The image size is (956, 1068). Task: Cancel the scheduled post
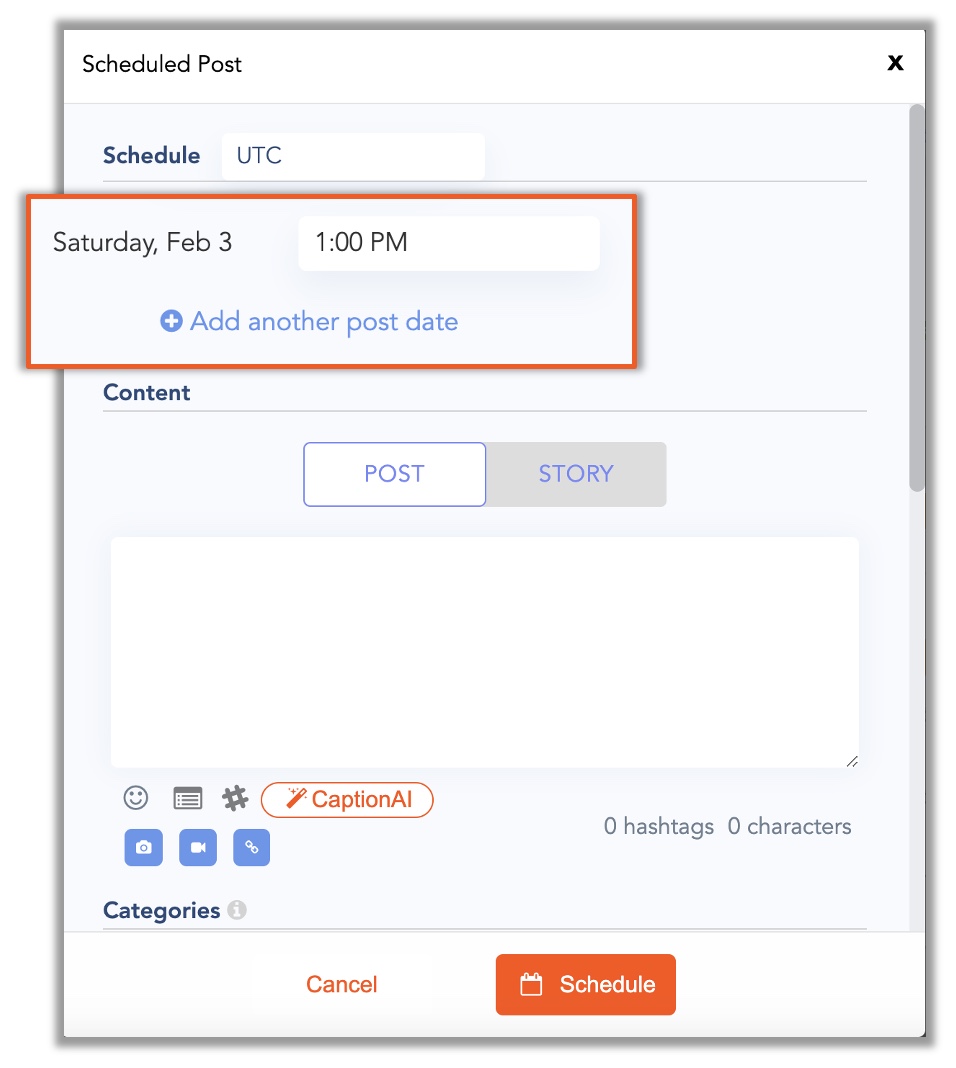(x=341, y=984)
